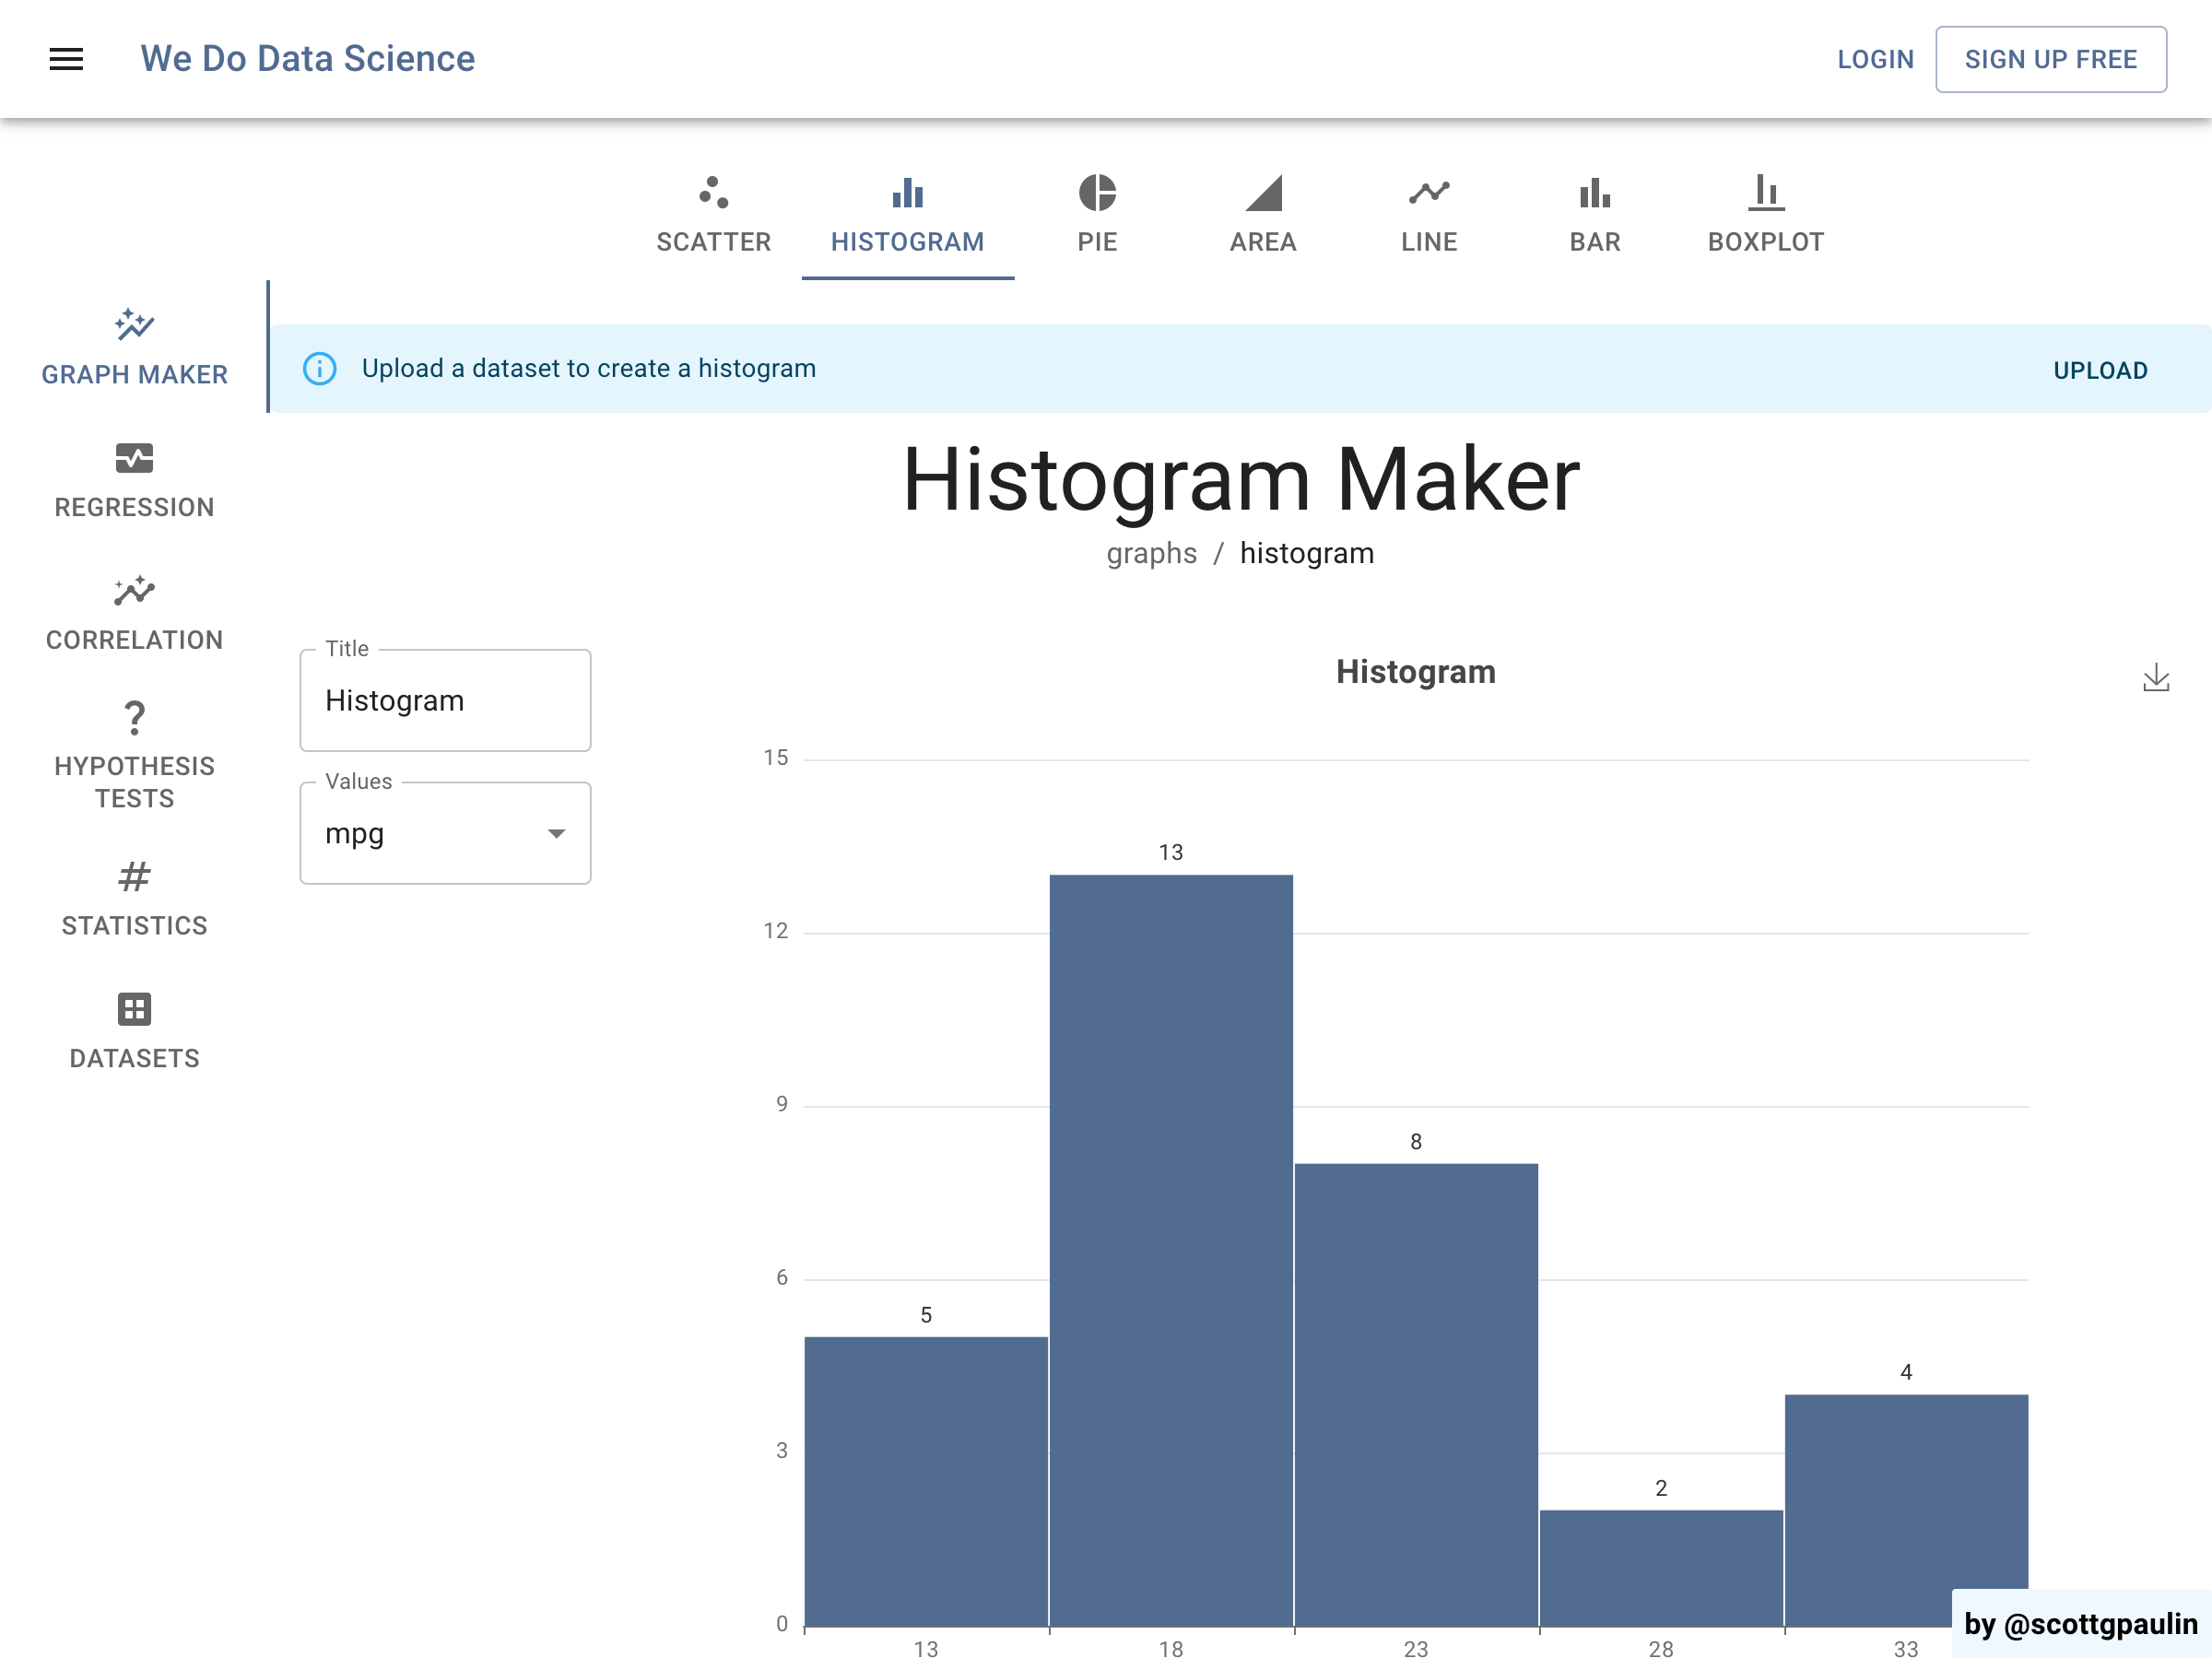
Task: Click UPLOAD in the info banner
Action: [x=2099, y=370]
